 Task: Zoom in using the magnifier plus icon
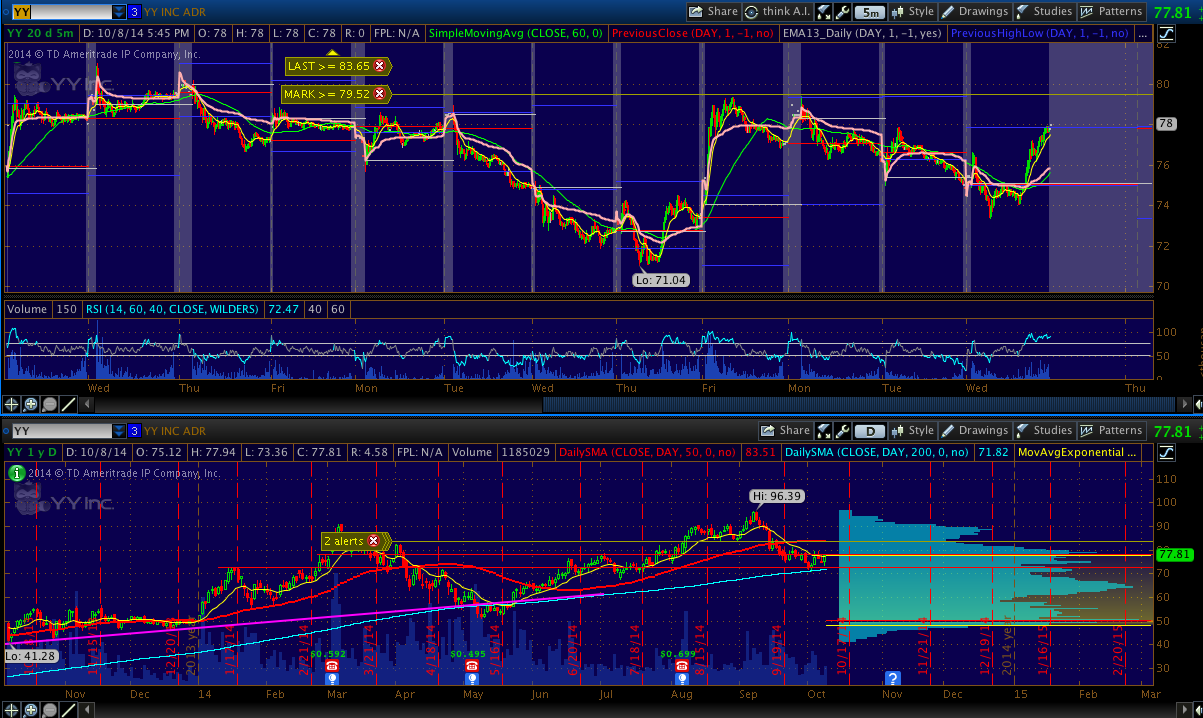(x=31, y=405)
